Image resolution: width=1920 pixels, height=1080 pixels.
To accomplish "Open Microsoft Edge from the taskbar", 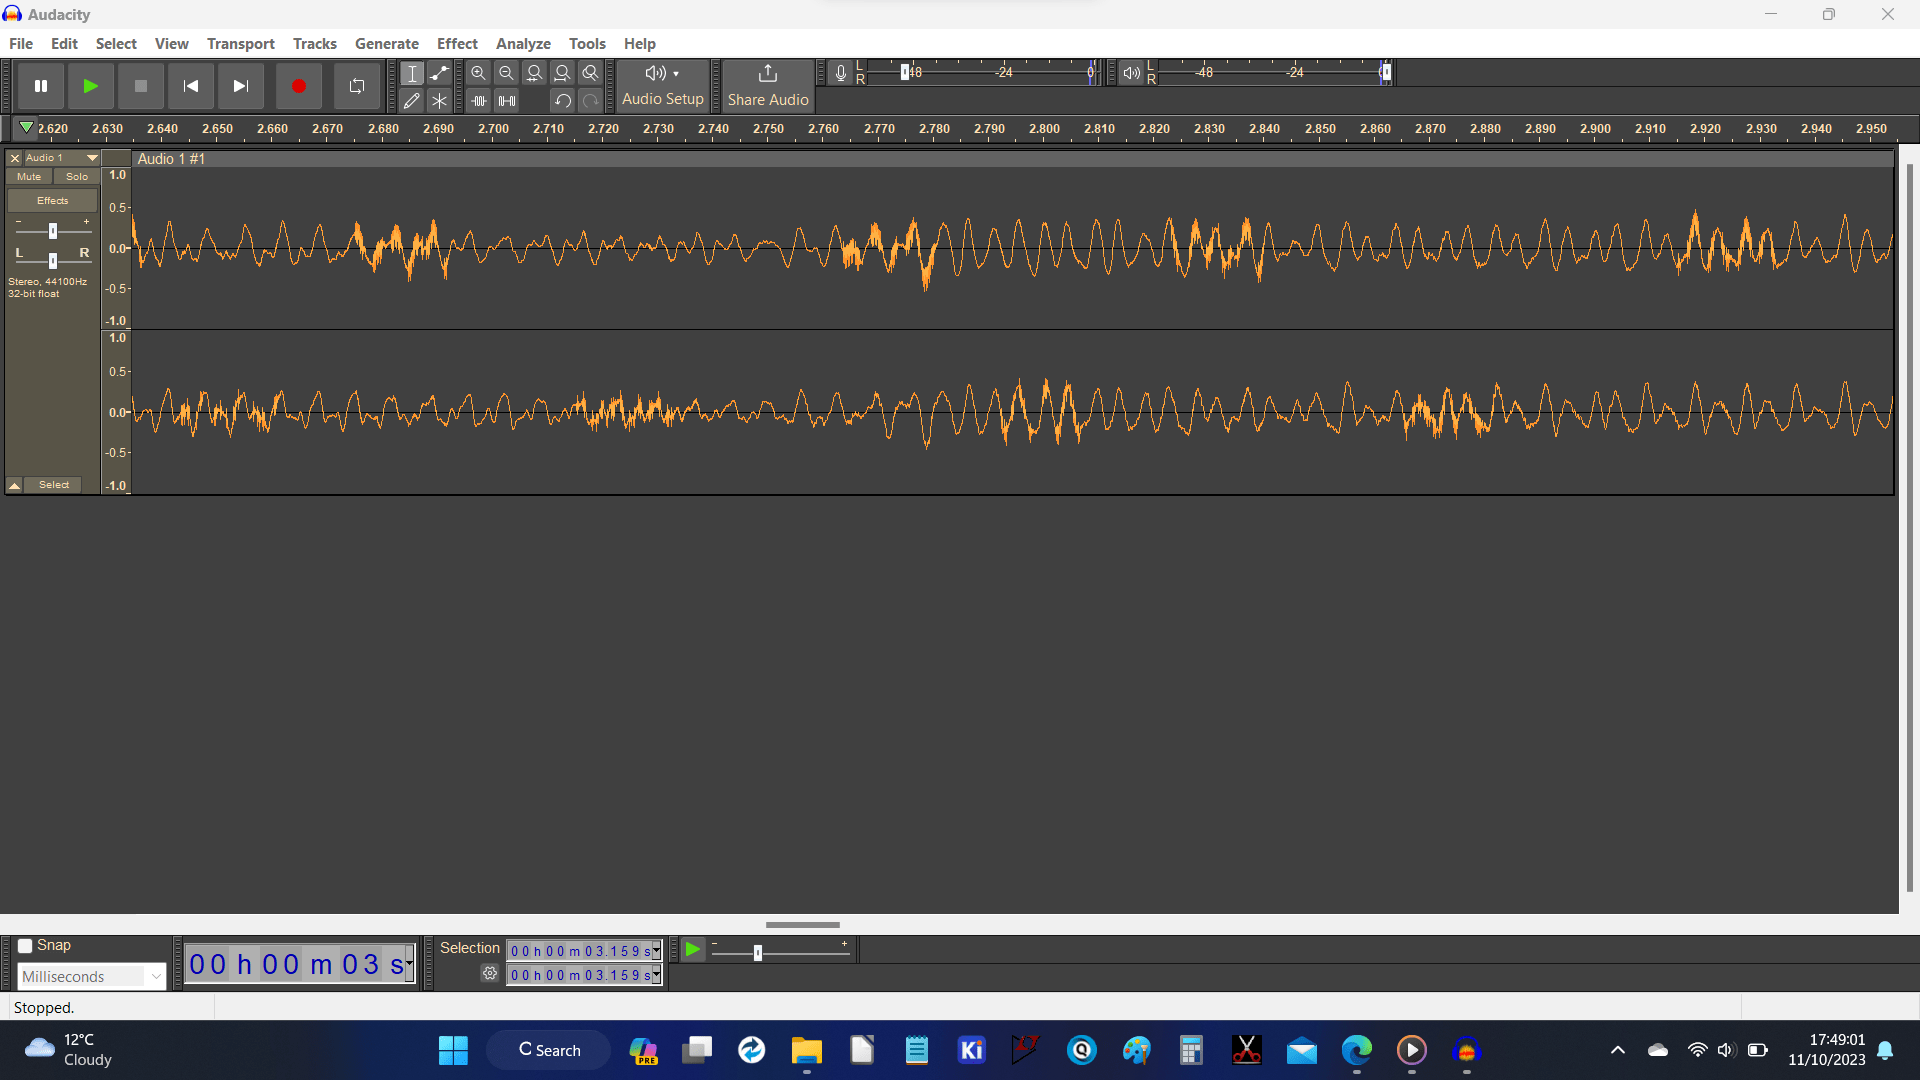I will [1357, 1050].
